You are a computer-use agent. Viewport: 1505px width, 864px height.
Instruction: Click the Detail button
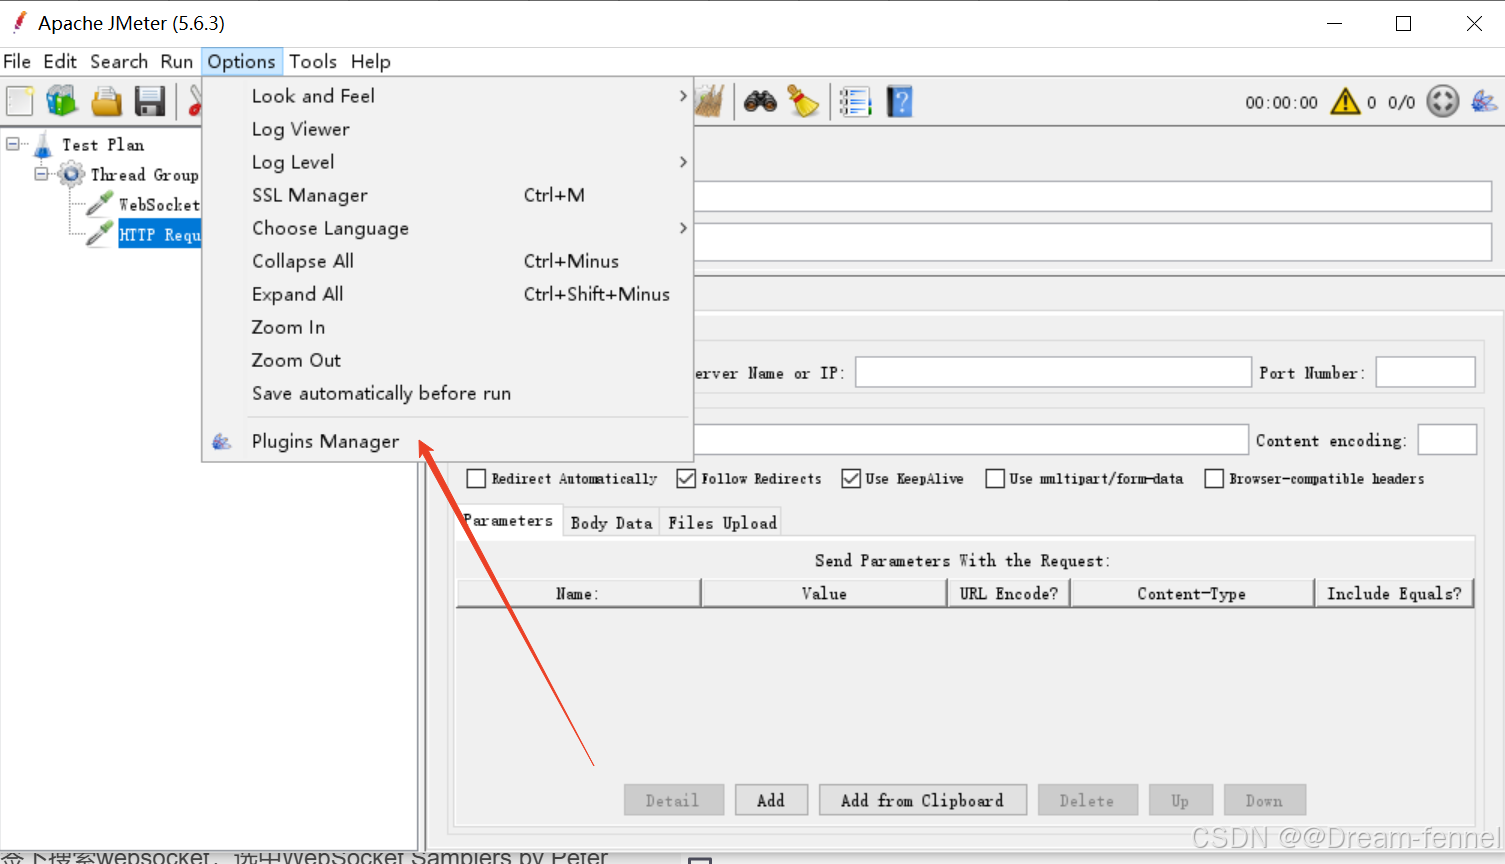tap(673, 800)
